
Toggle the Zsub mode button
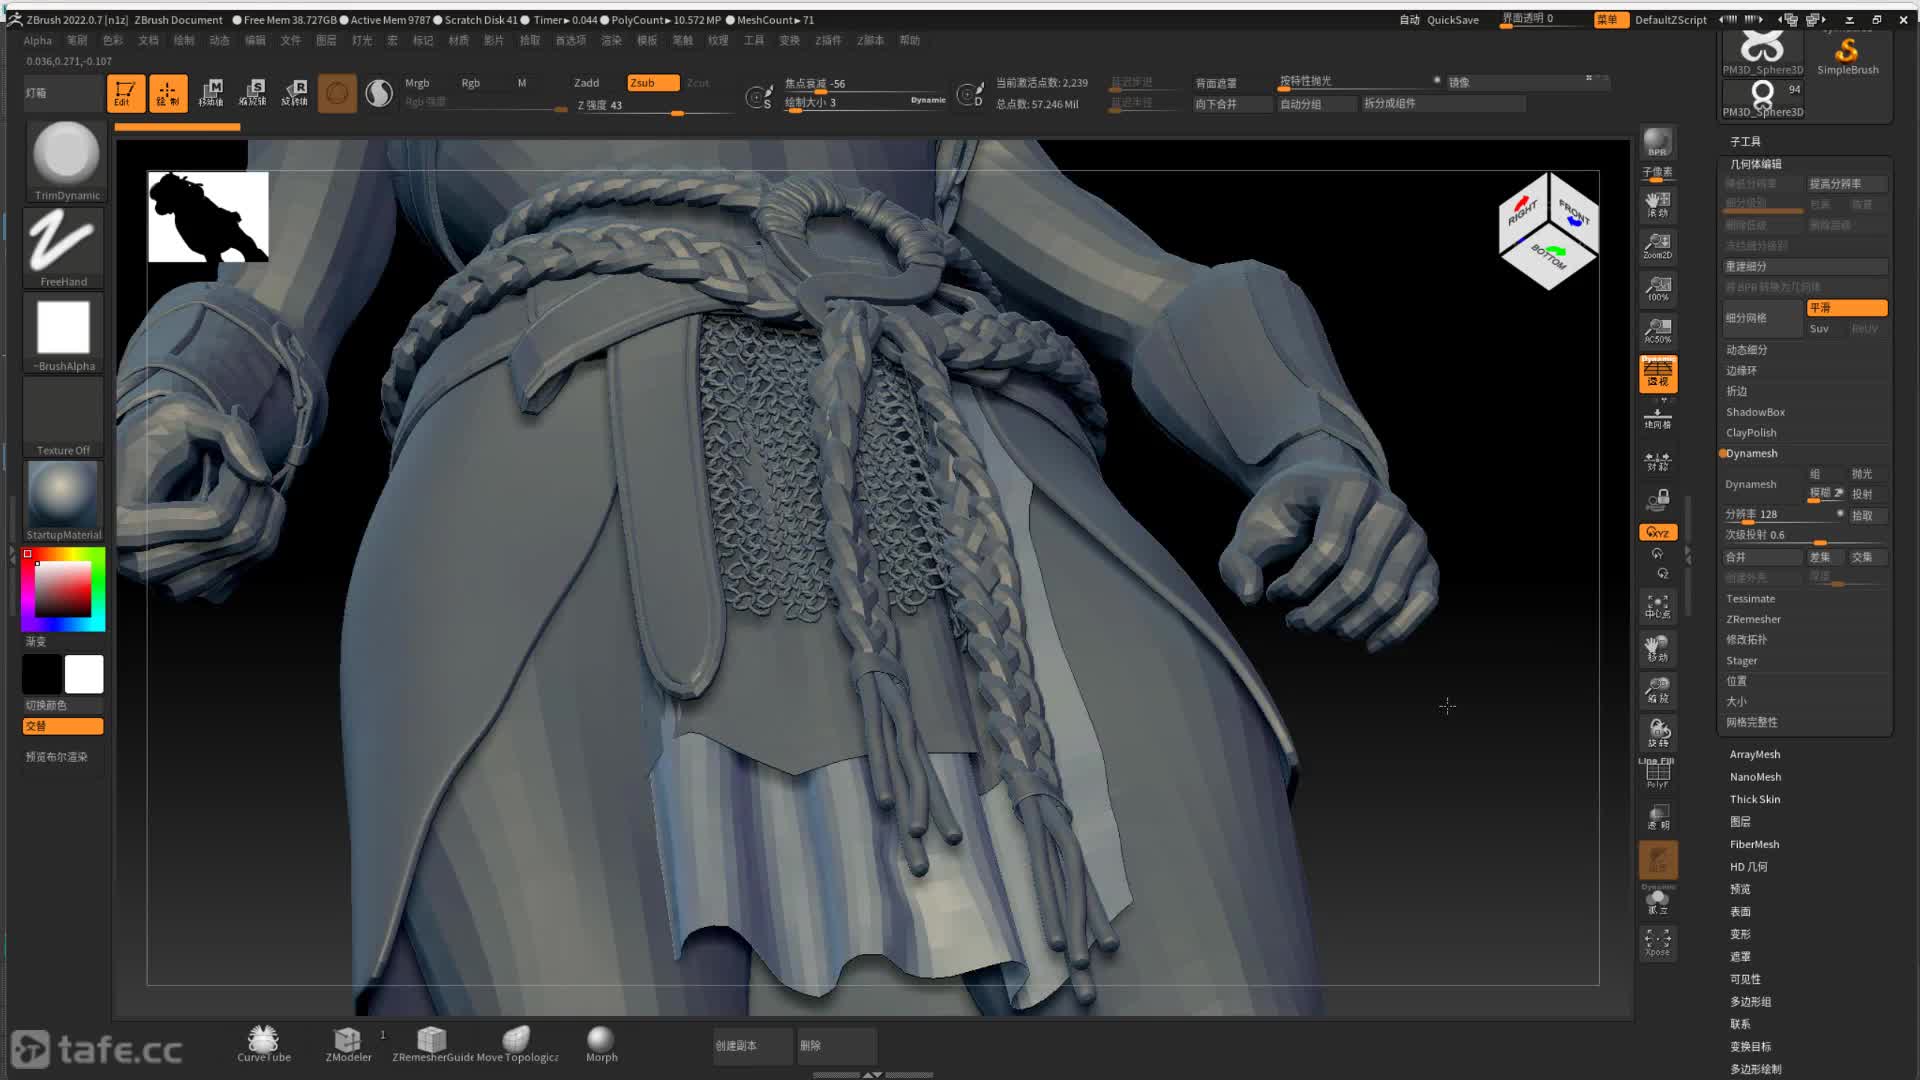[x=652, y=83]
